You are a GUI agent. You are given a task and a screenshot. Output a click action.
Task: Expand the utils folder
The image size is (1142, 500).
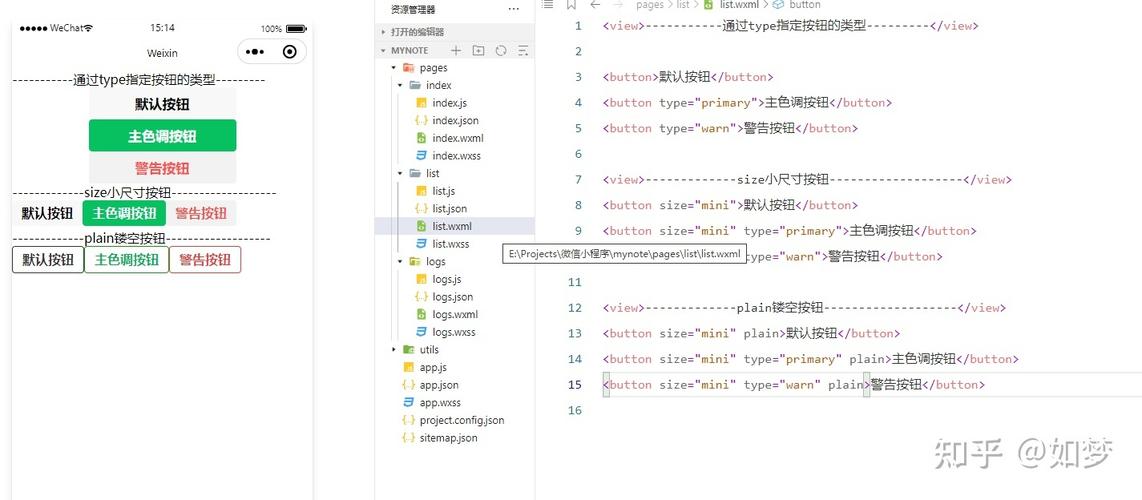tap(429, 350)
